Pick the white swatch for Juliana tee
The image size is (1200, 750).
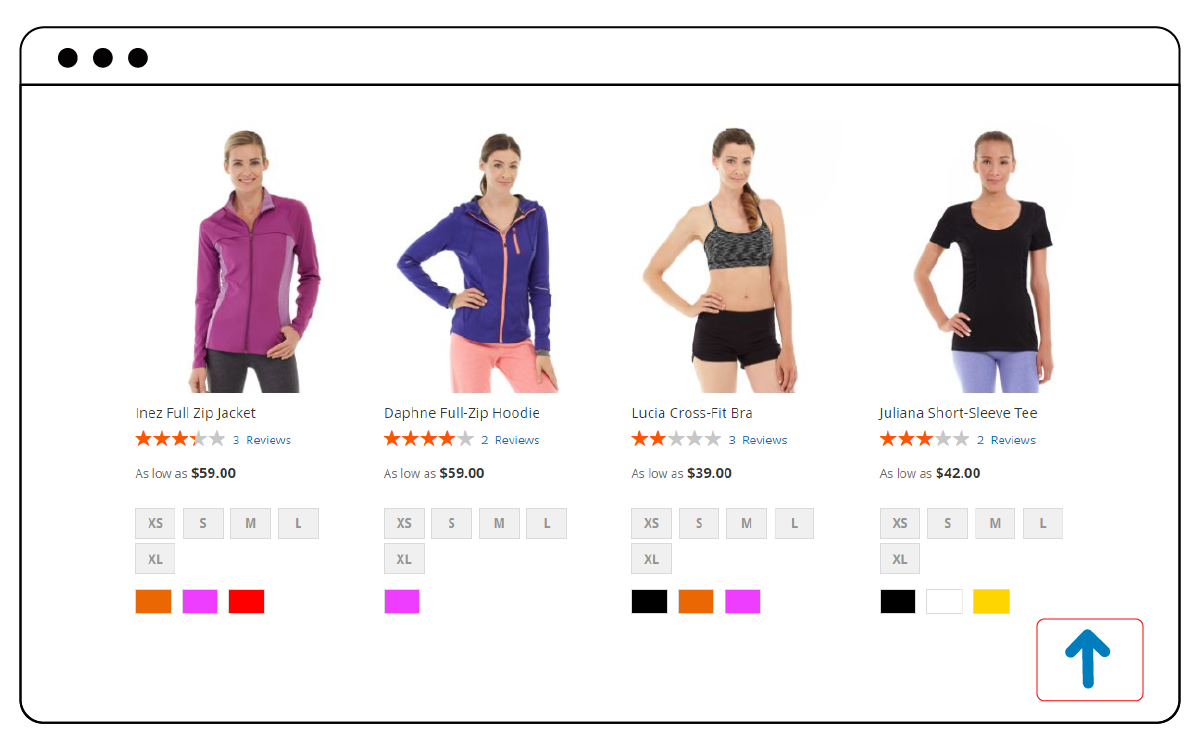(x=944, y=602)
